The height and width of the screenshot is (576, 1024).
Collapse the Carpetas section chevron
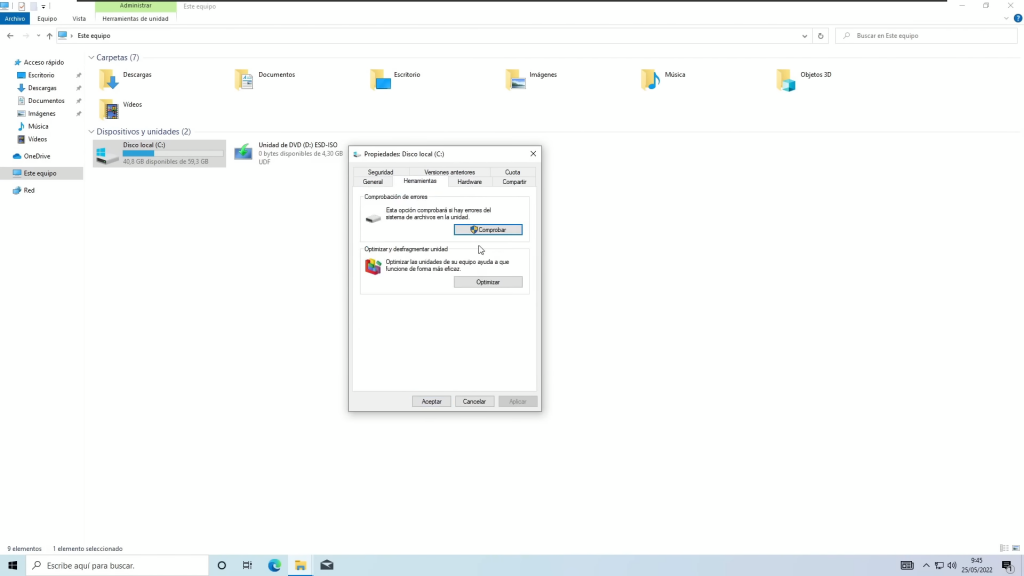(91, 58)
